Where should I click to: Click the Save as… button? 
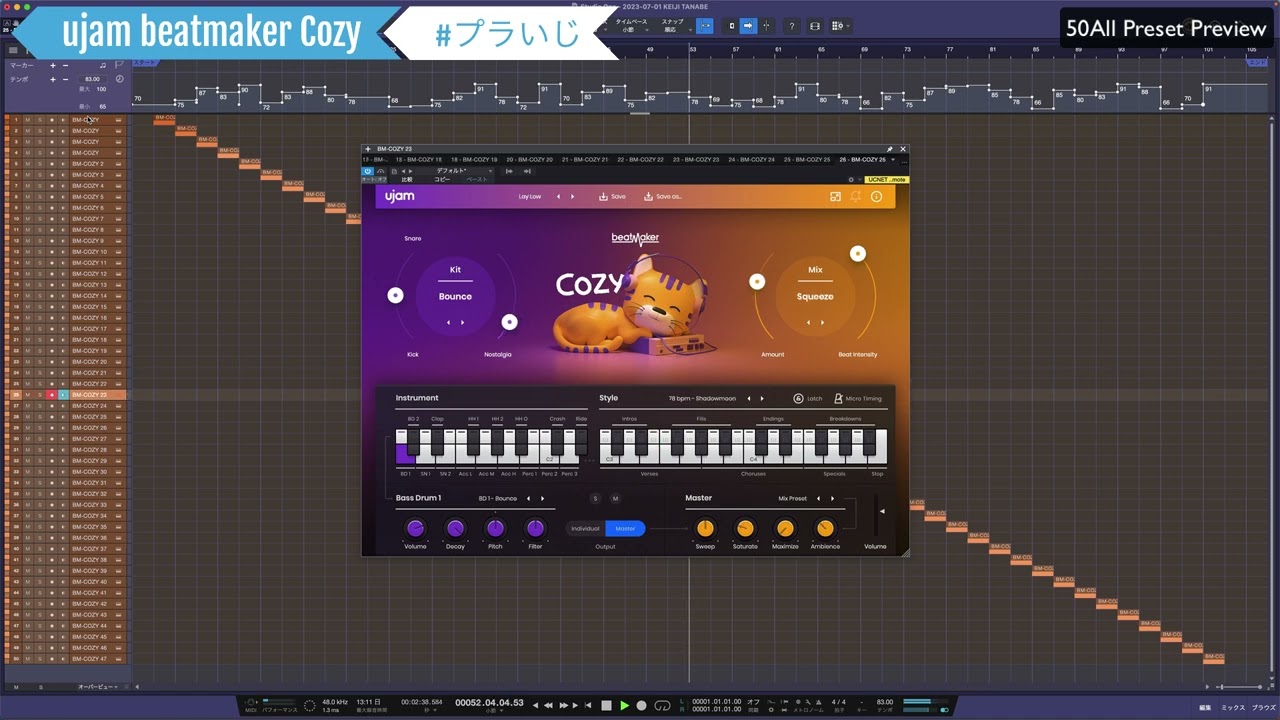(663, 197)
